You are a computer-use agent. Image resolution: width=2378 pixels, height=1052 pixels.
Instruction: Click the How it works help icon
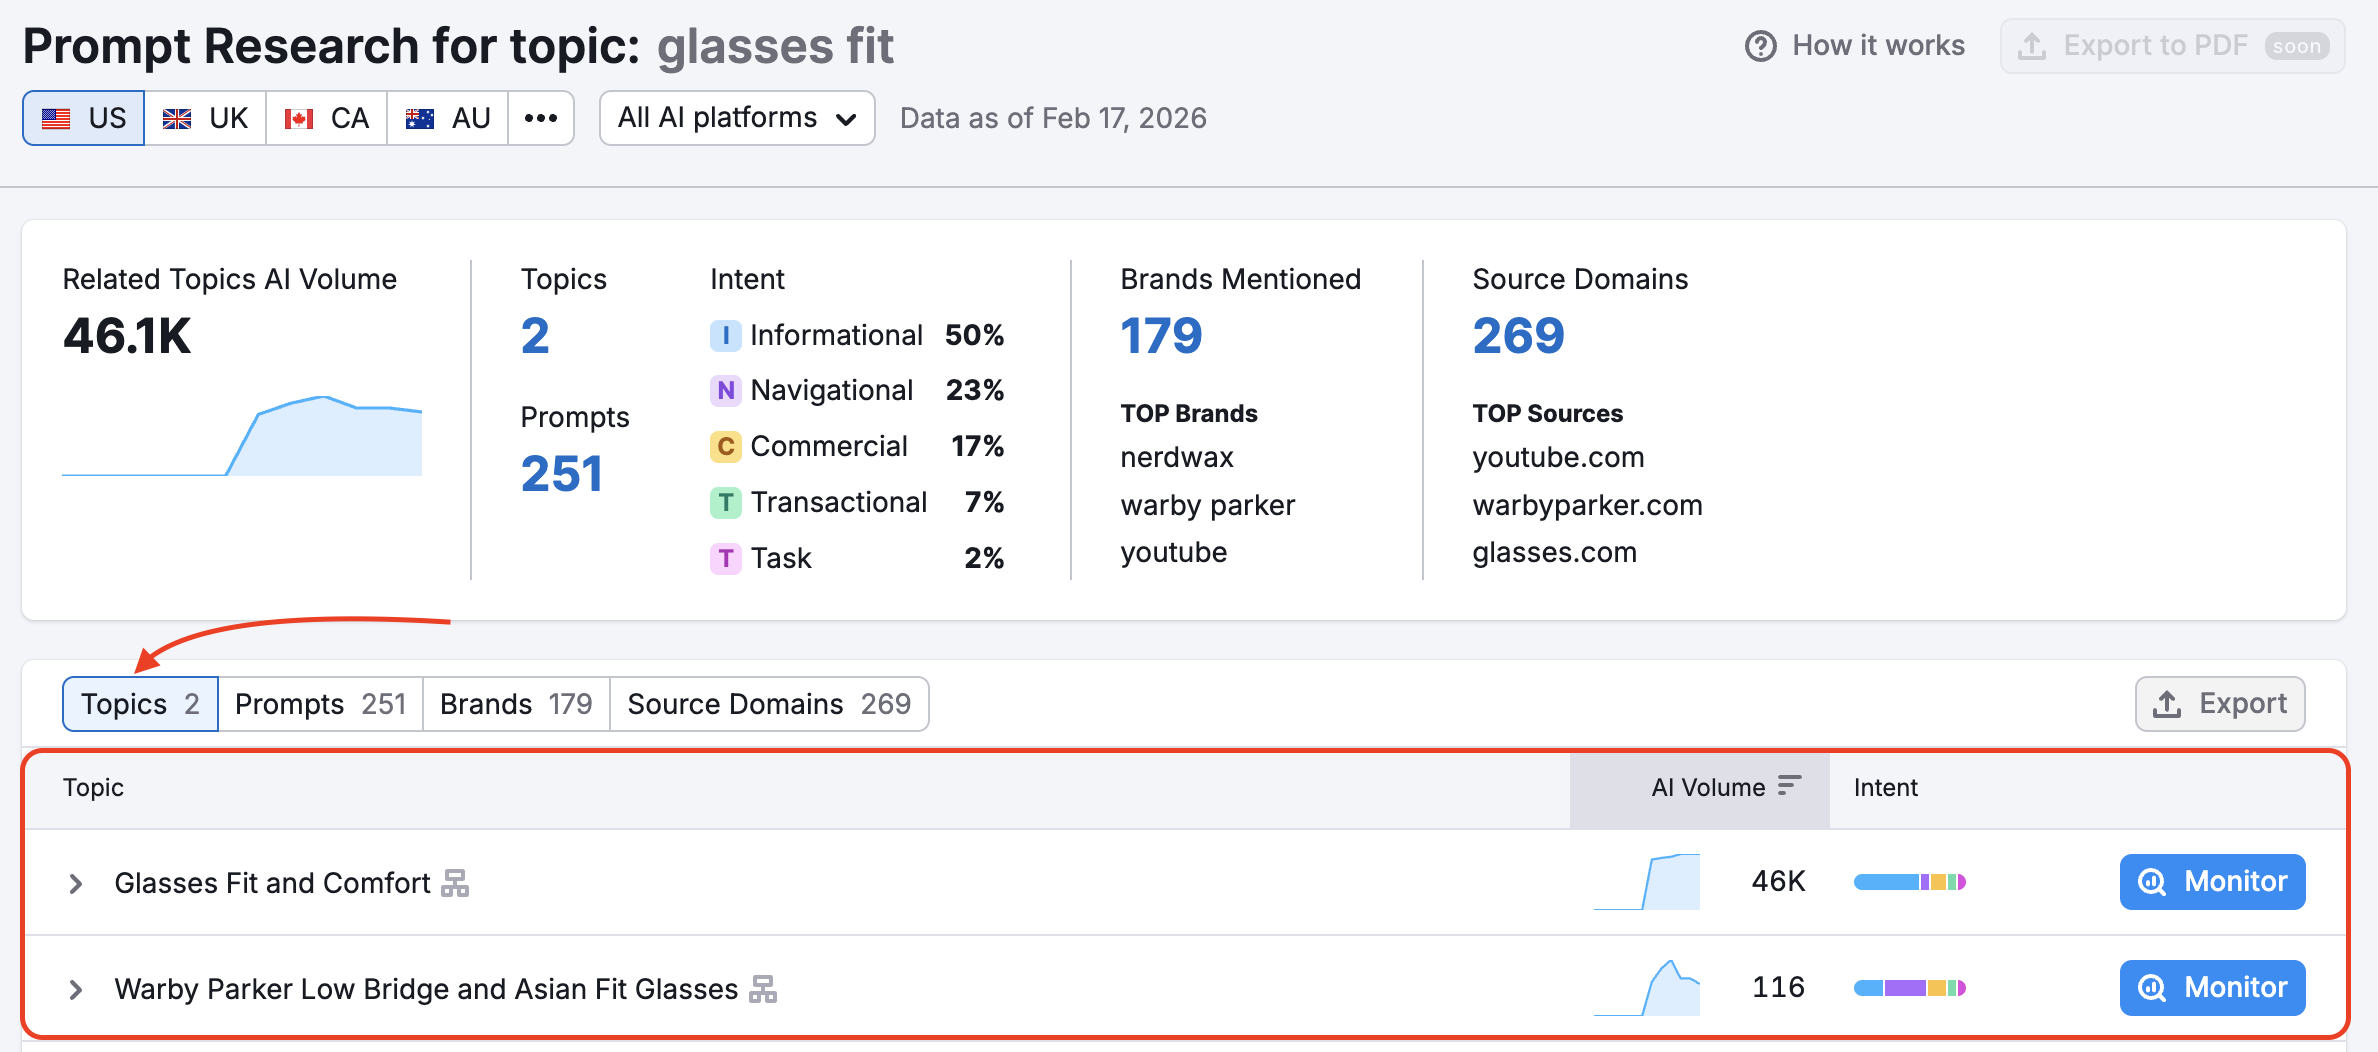[x=1760, y=46]
